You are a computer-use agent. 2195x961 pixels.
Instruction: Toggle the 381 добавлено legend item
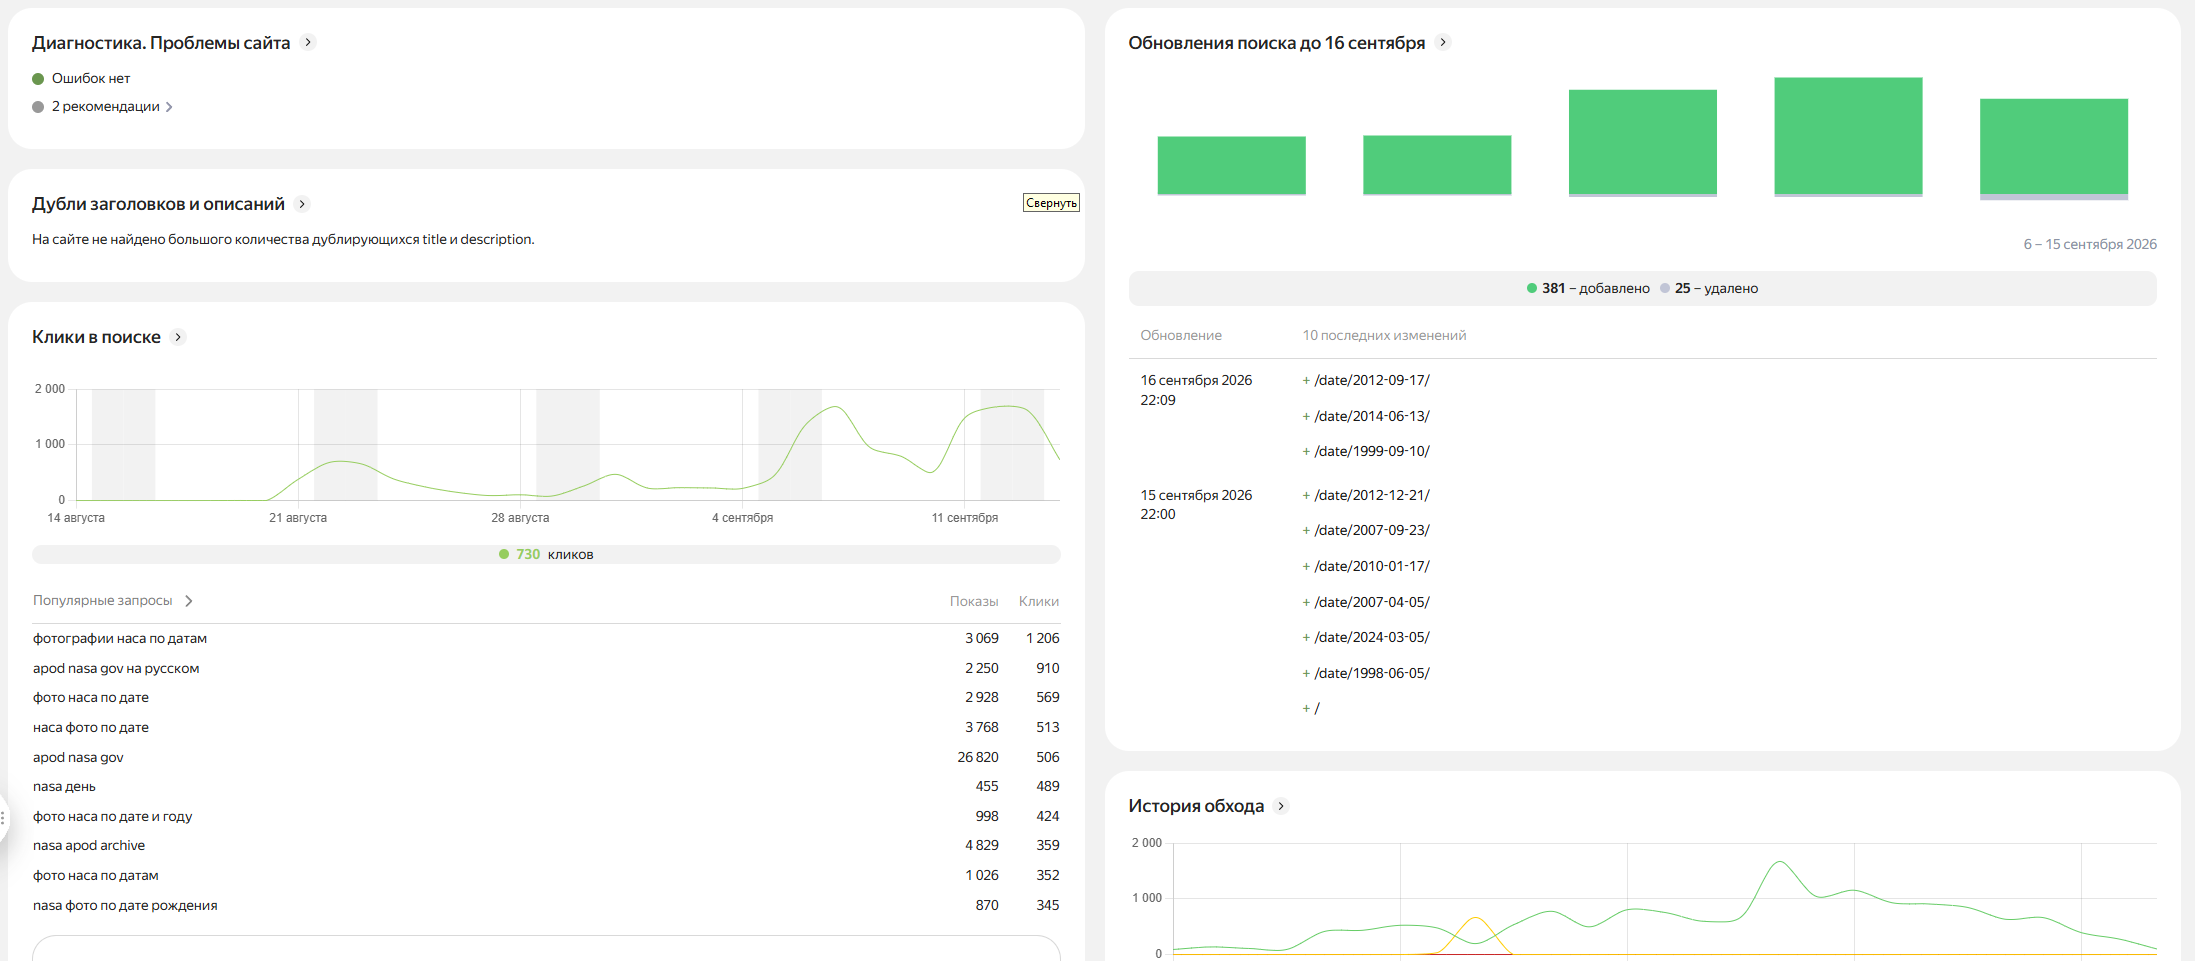(1588, 288)
